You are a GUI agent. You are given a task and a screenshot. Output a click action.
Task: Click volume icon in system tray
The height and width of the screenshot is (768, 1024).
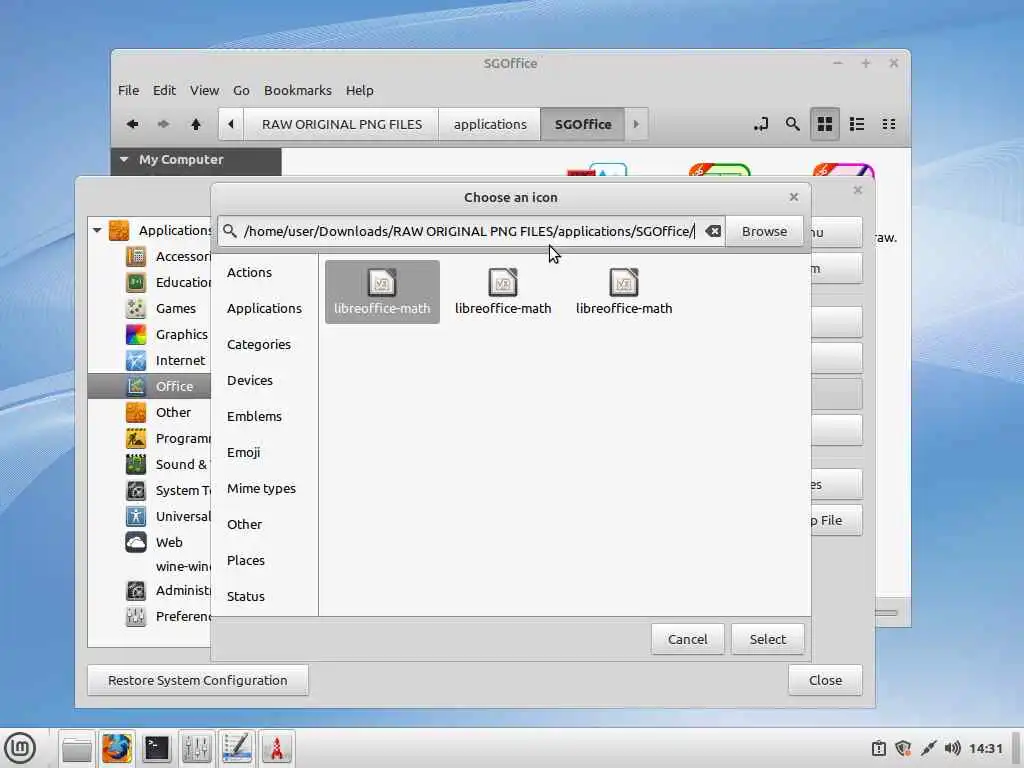coord(953,748)
